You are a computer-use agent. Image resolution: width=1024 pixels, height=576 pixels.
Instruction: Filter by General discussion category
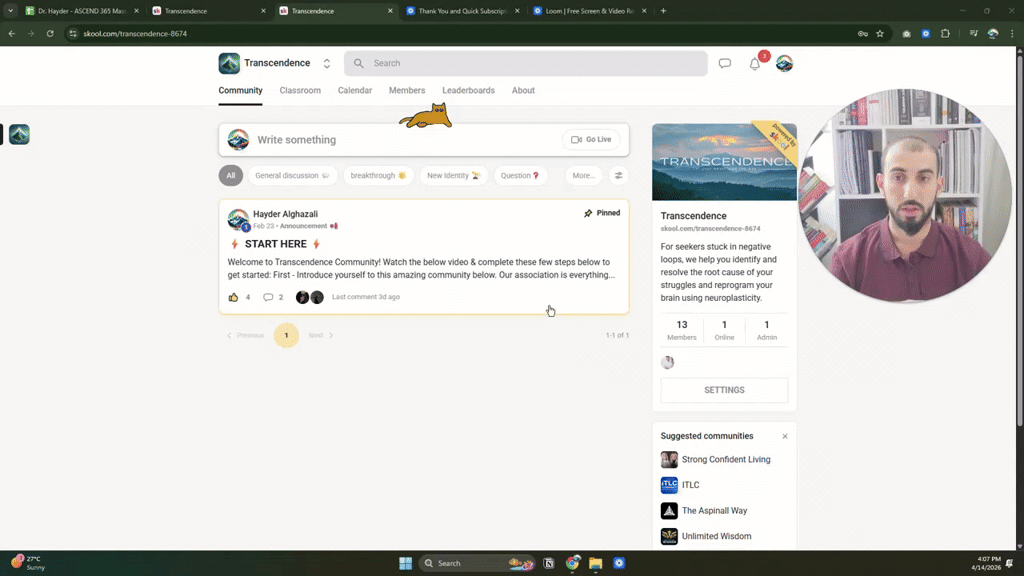[x=292, y=175]
